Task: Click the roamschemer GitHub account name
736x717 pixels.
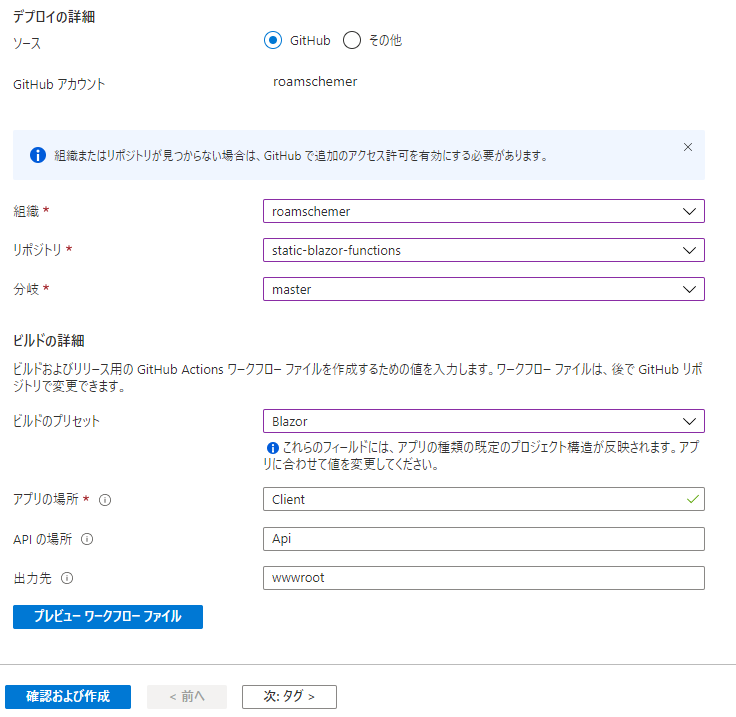Action: tap(315, 82)
